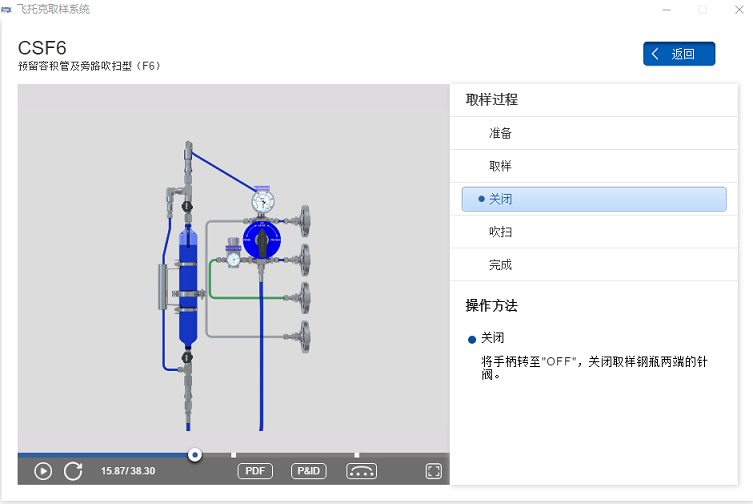Open the P&ID diagram view
Image resolution: width=753 pixels, height=504 pixels.
(x=309, y=471)
